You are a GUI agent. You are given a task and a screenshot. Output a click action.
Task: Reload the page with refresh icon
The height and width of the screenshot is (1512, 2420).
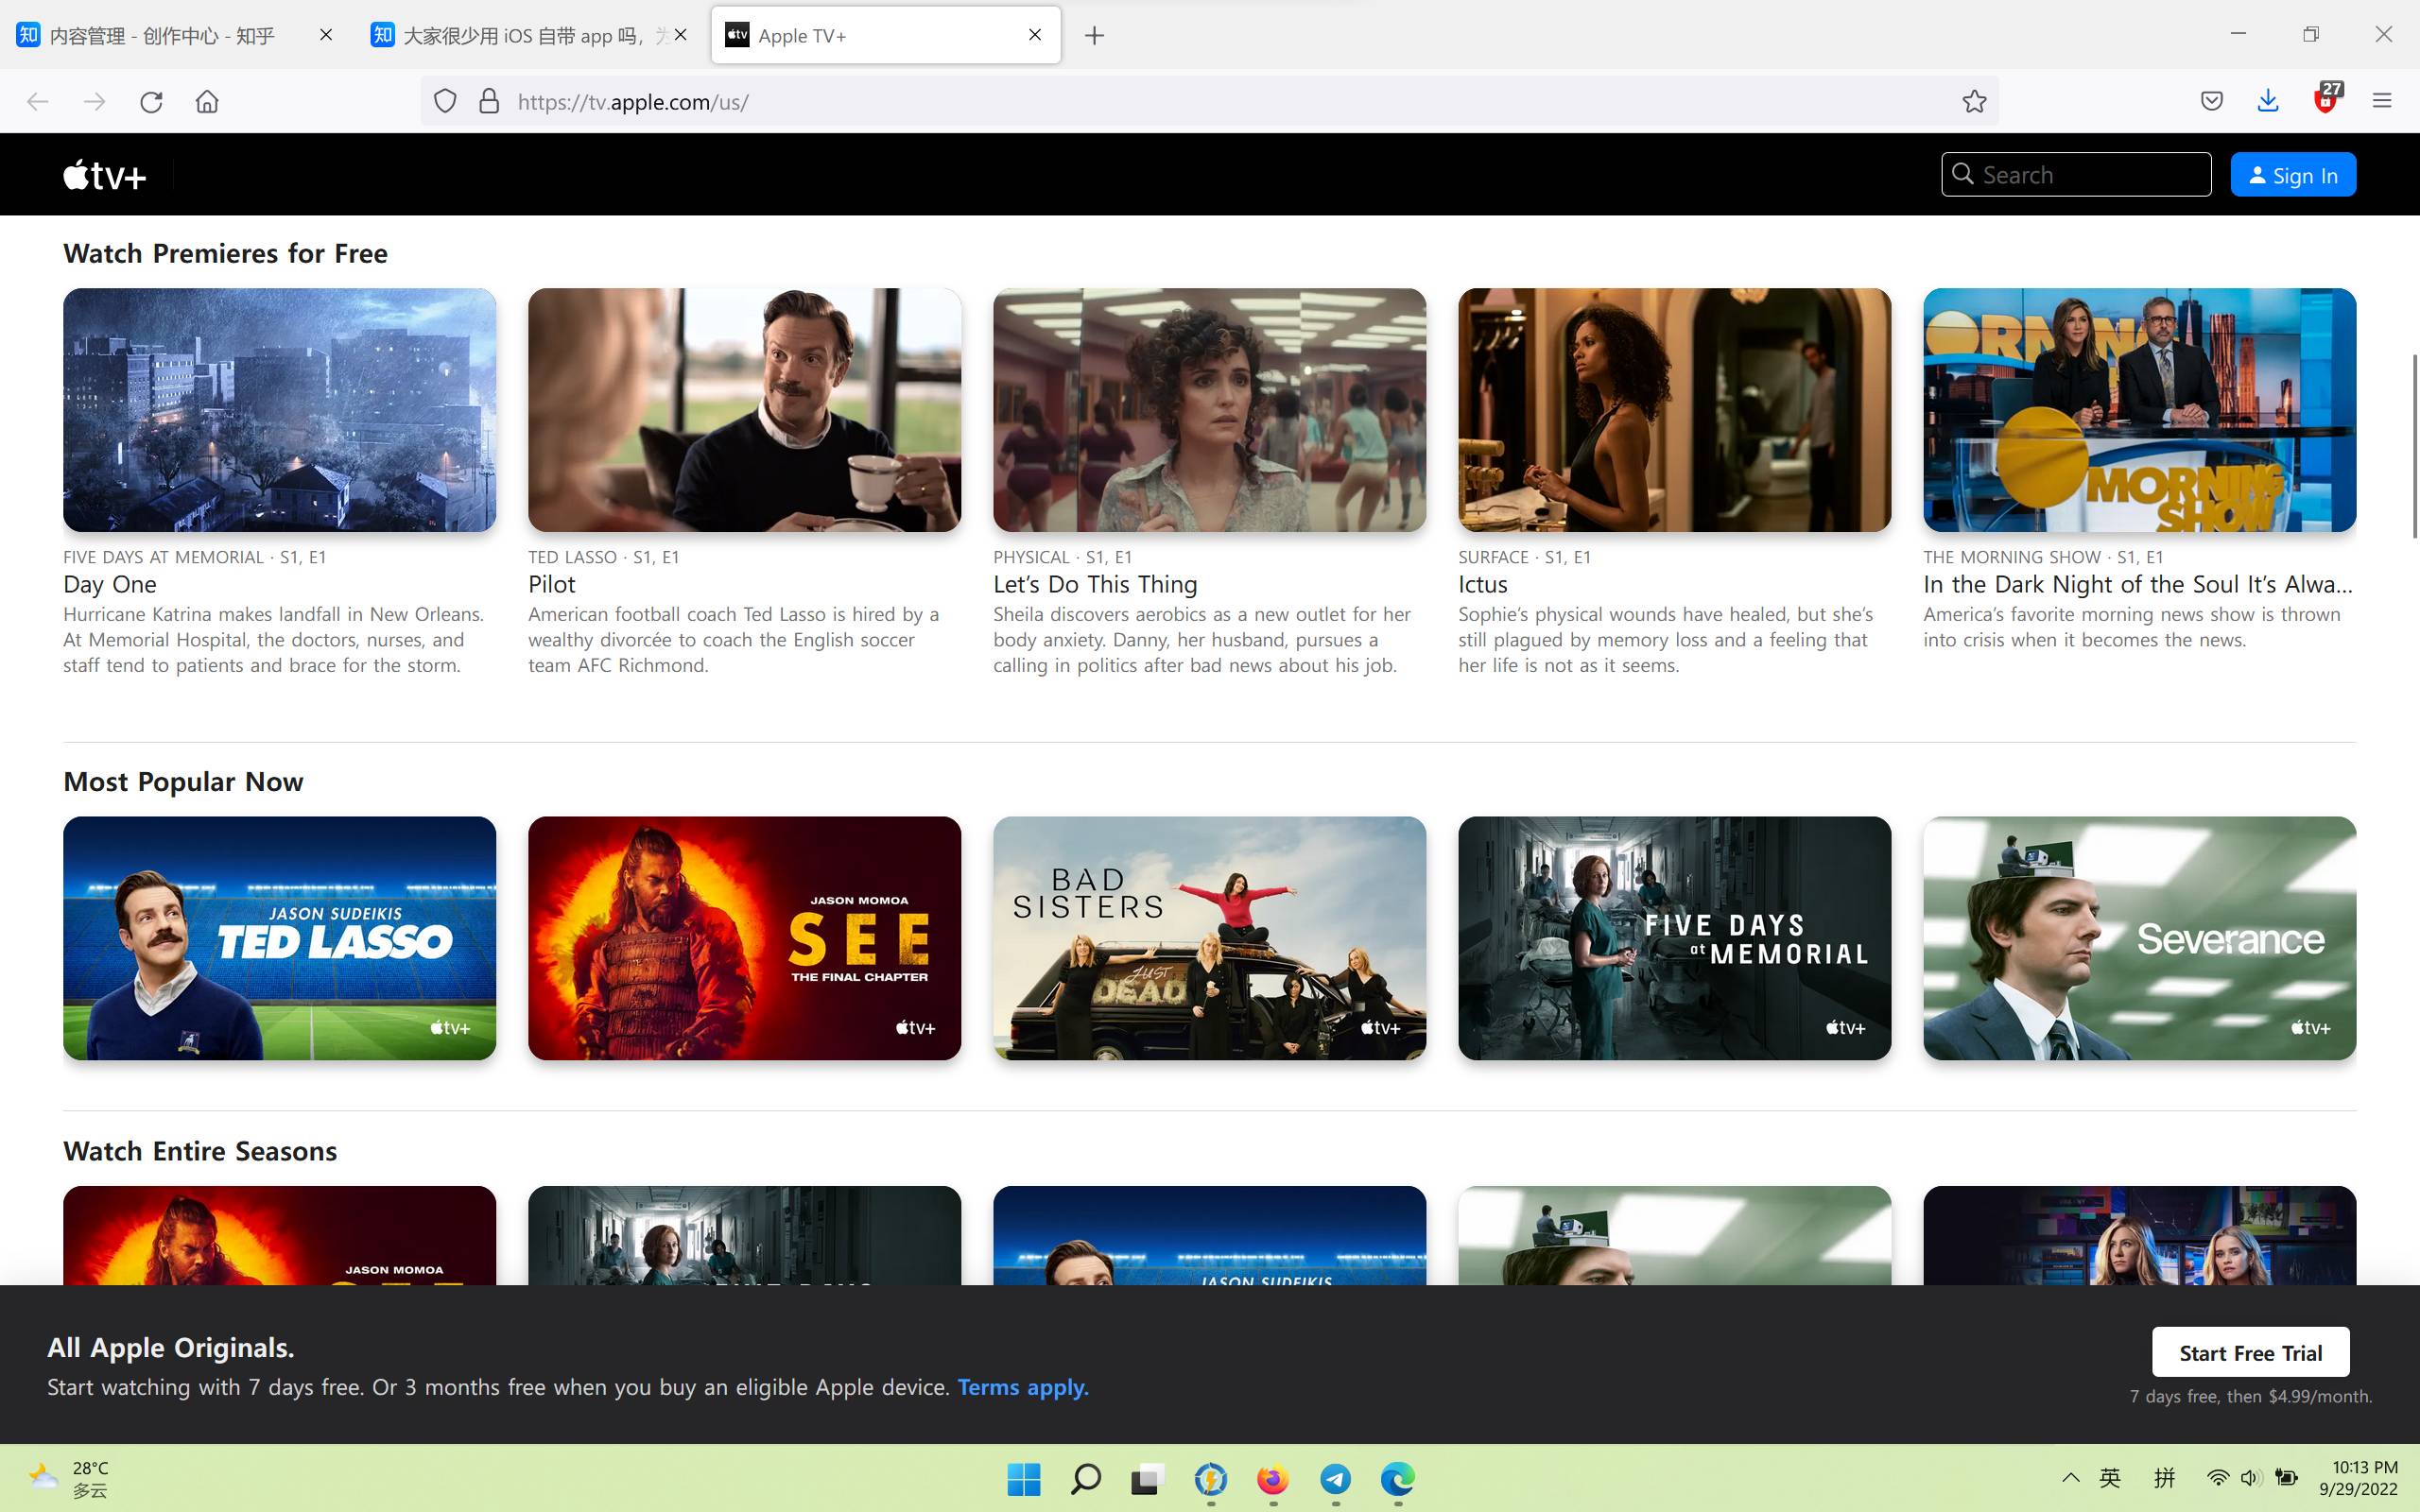(151, 101)
